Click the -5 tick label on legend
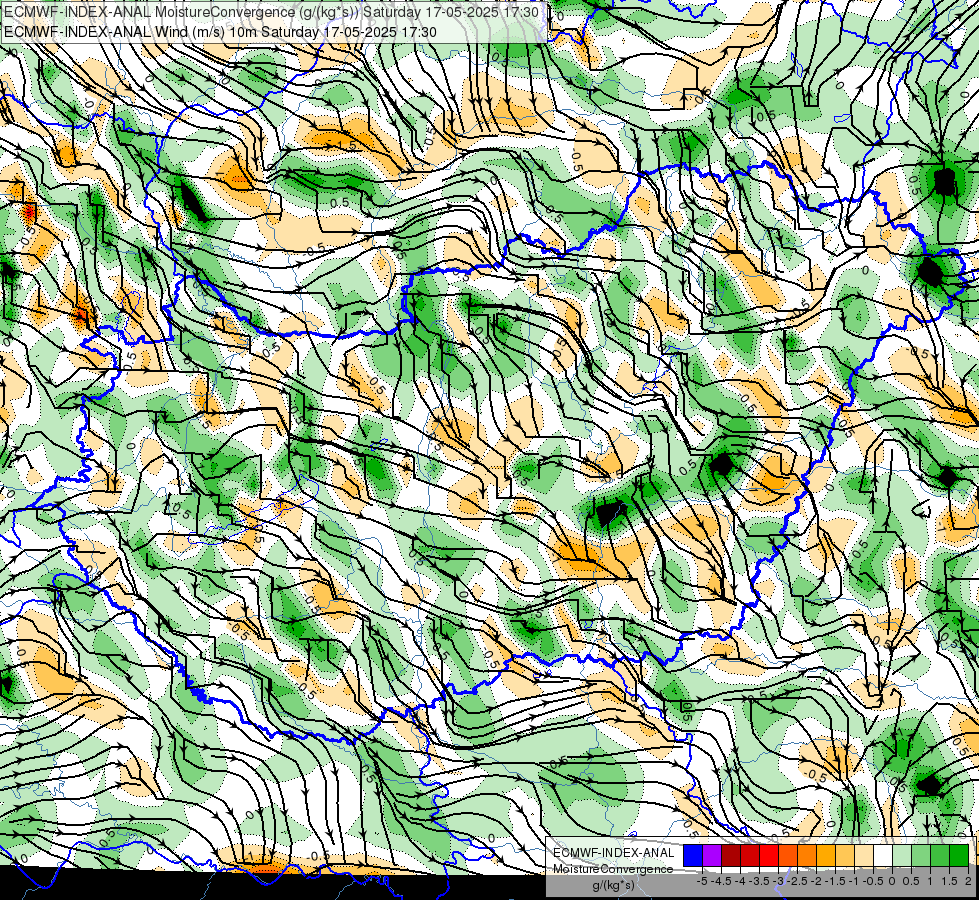The image size is (979, 900). click(702, 881)
